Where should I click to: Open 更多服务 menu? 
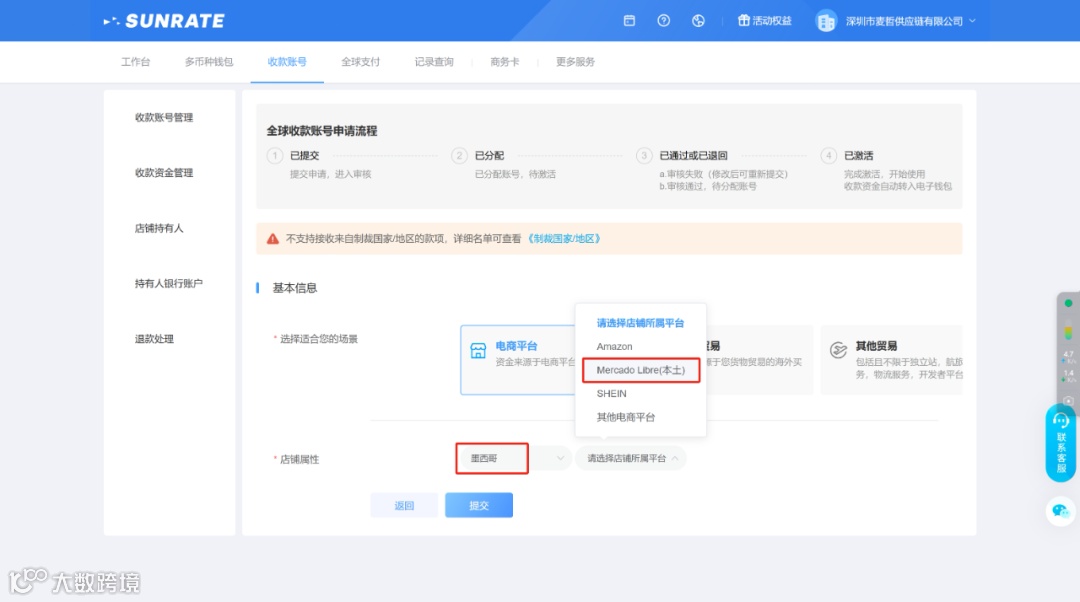coord(575,62)
